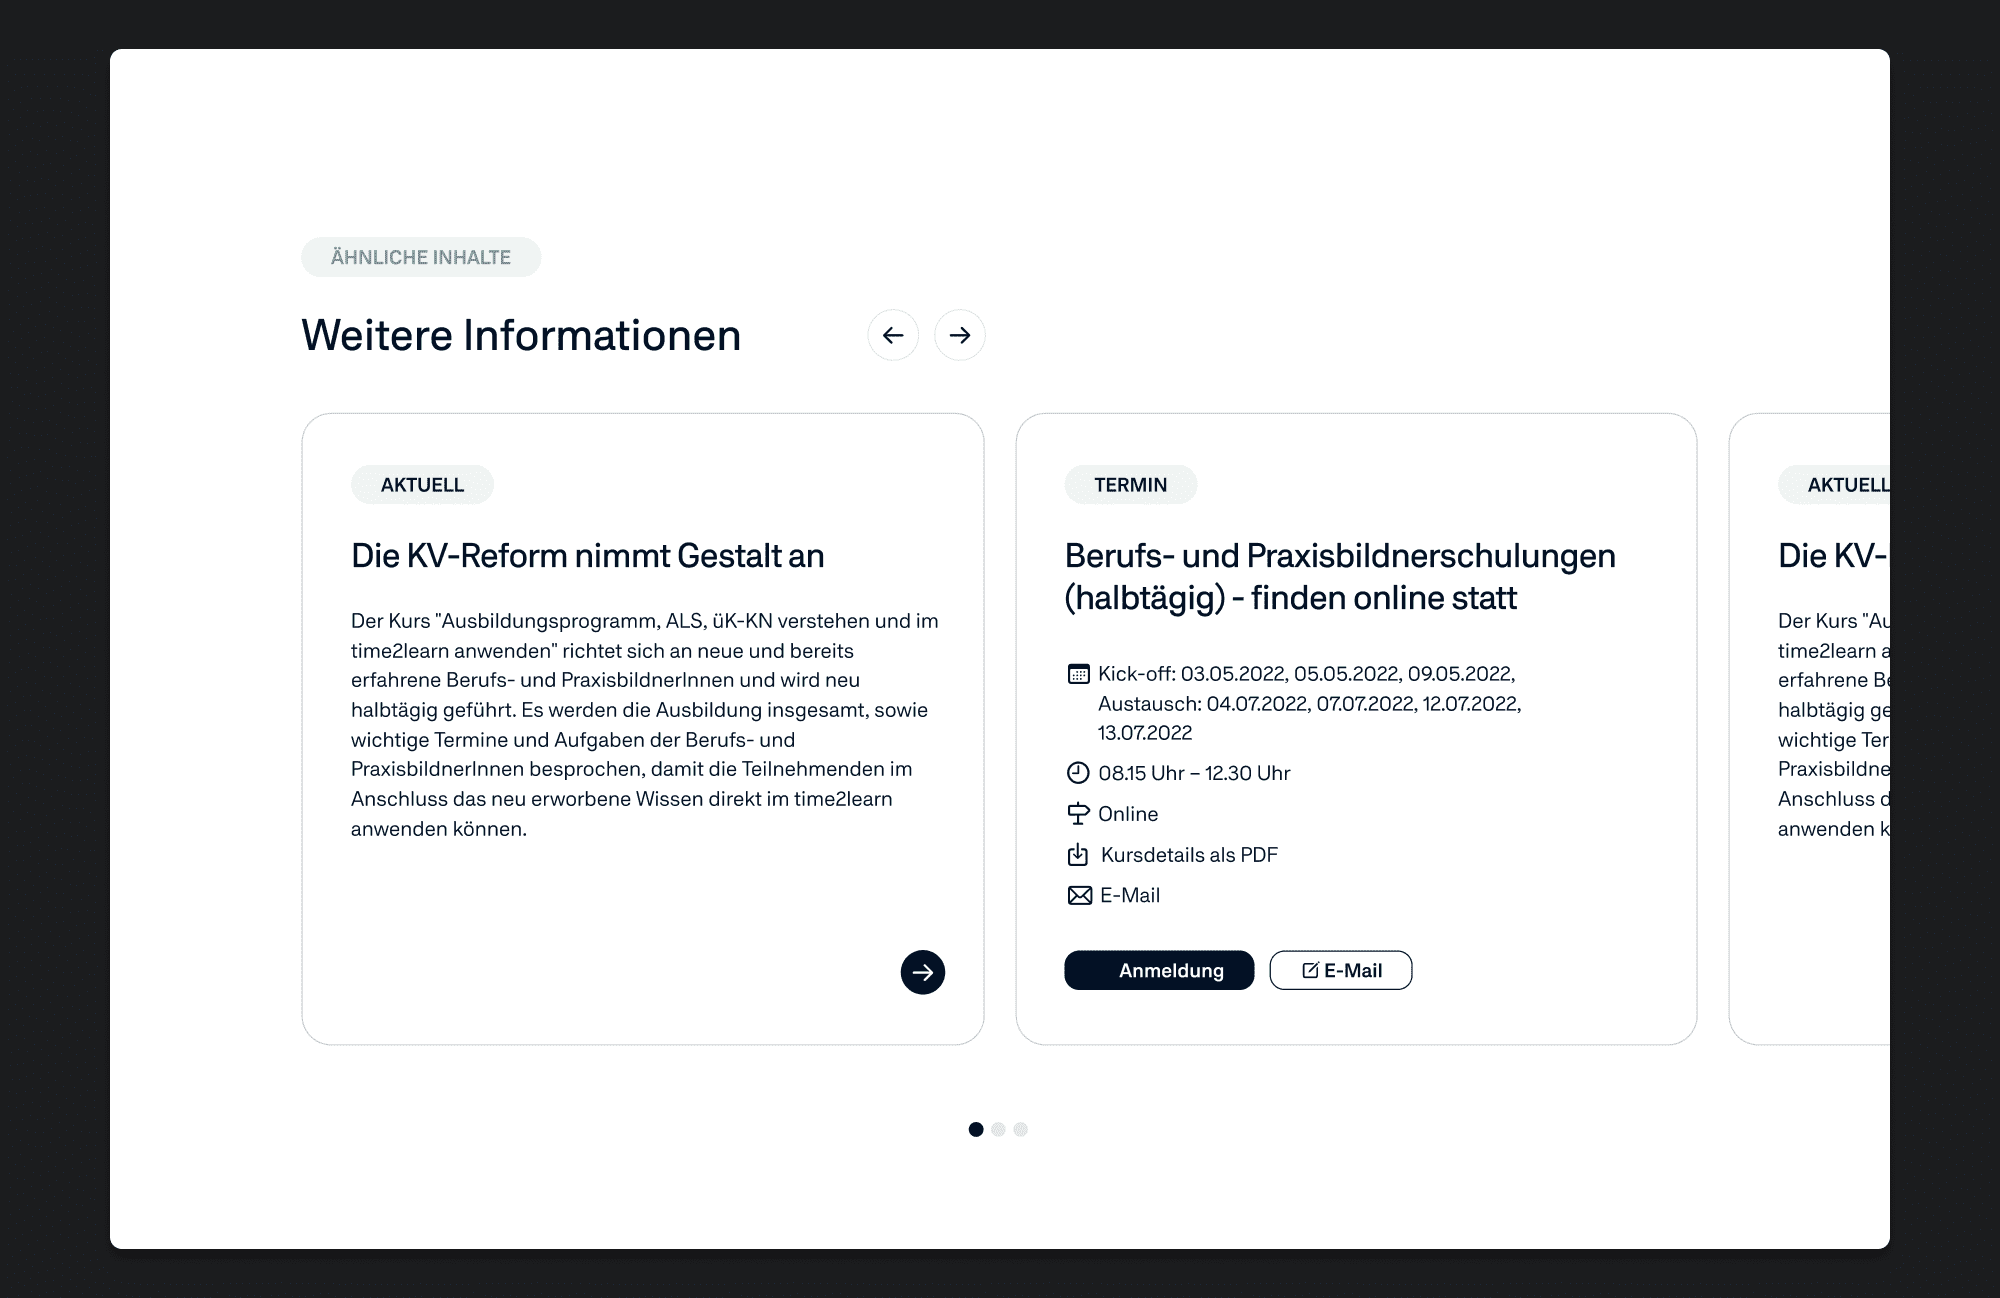Click the E-Mail link in the list
Viewport: 2000px width, 1298px height.
(x=1130, y=896)
